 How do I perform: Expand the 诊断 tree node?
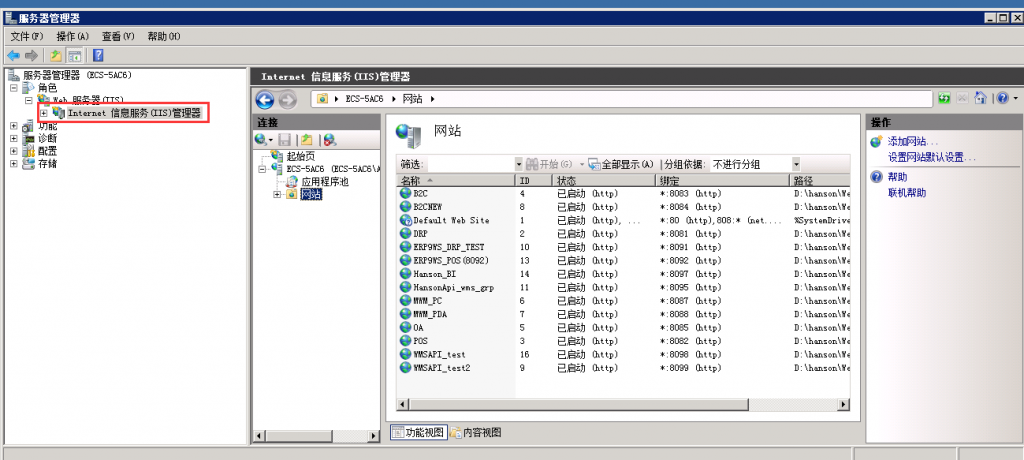(14, 139)
